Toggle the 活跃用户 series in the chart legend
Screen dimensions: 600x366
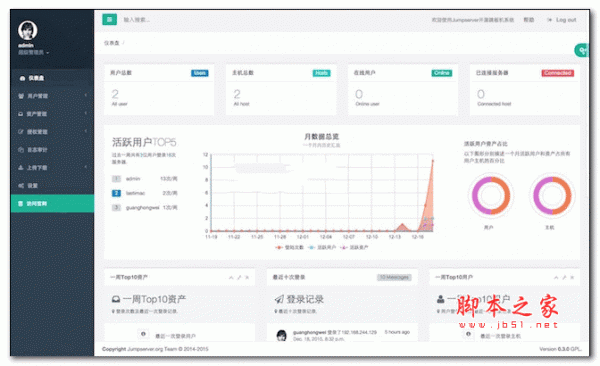(x=322, y=248)
